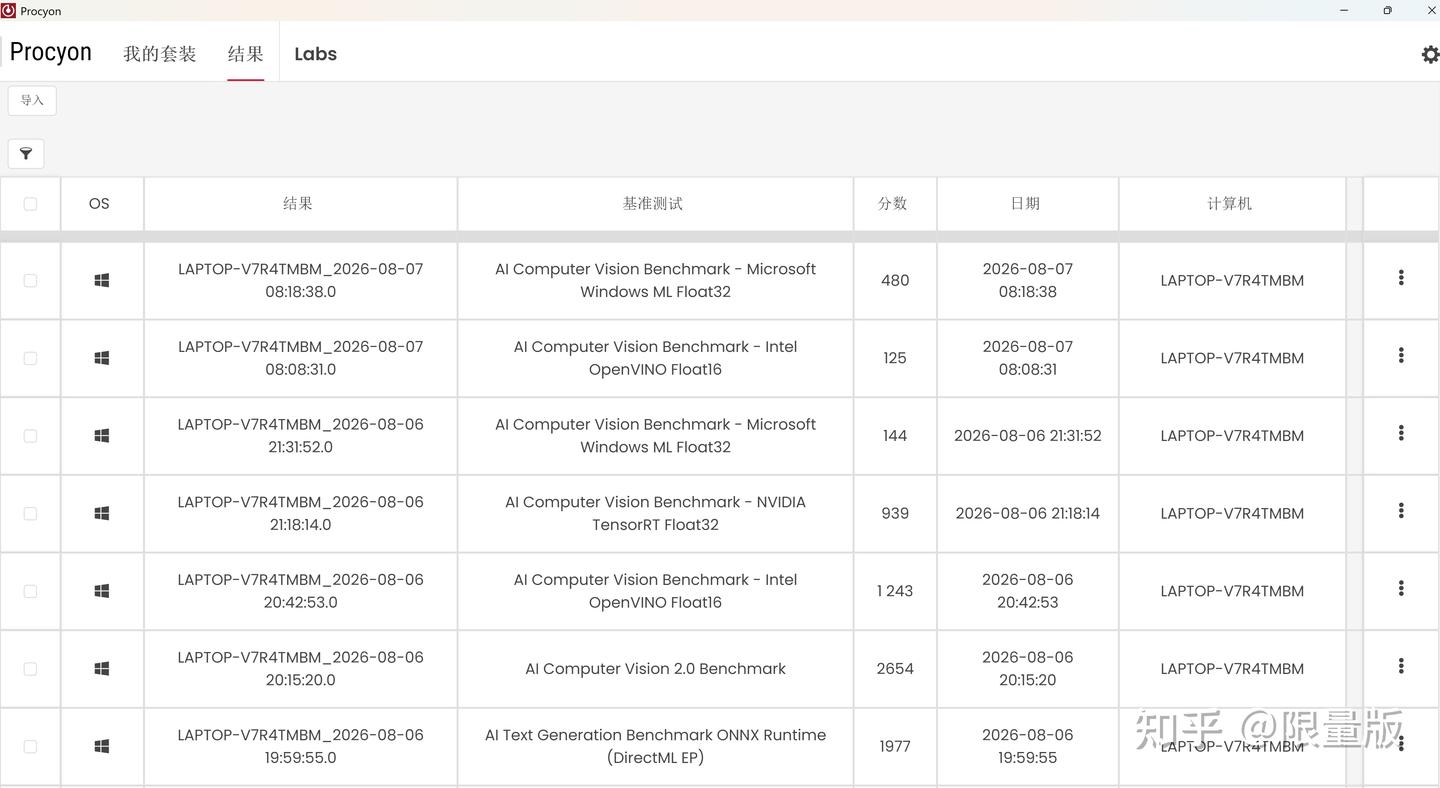Click the 基准测试 column header
Viewport: 1440px width, 788px height.
pos(653,204)
